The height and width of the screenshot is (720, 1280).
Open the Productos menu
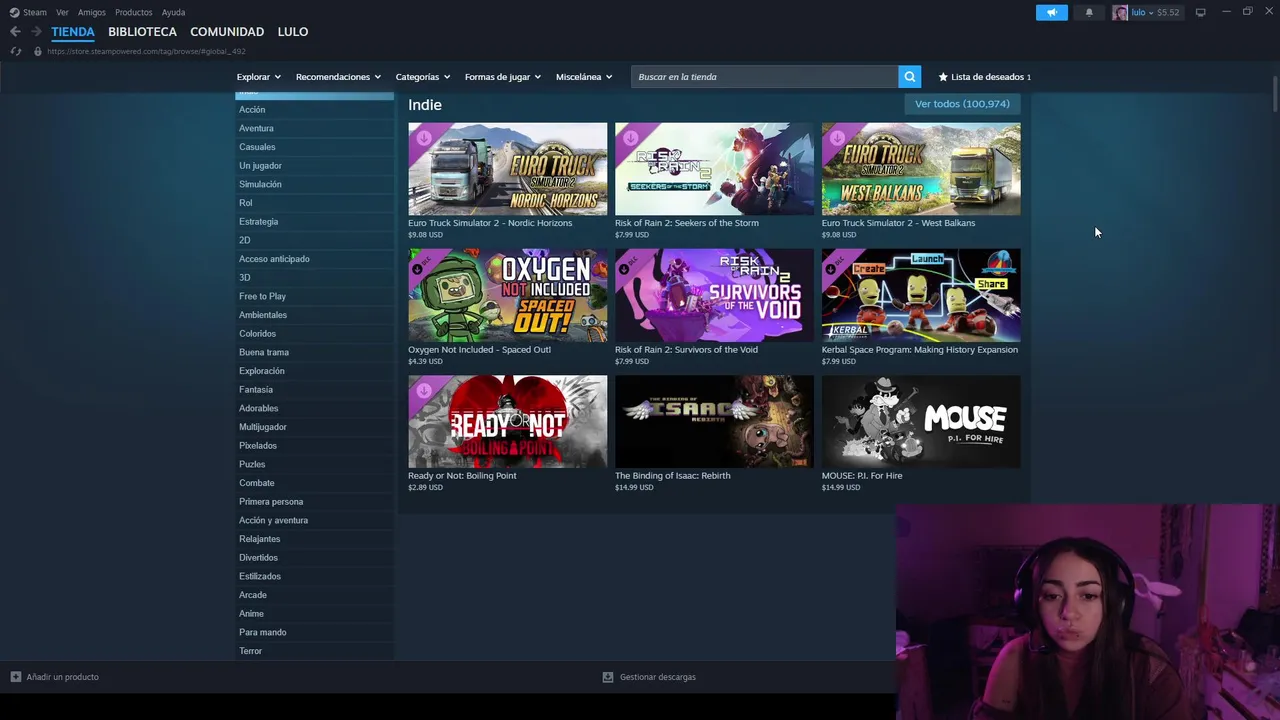coord(134,12)
